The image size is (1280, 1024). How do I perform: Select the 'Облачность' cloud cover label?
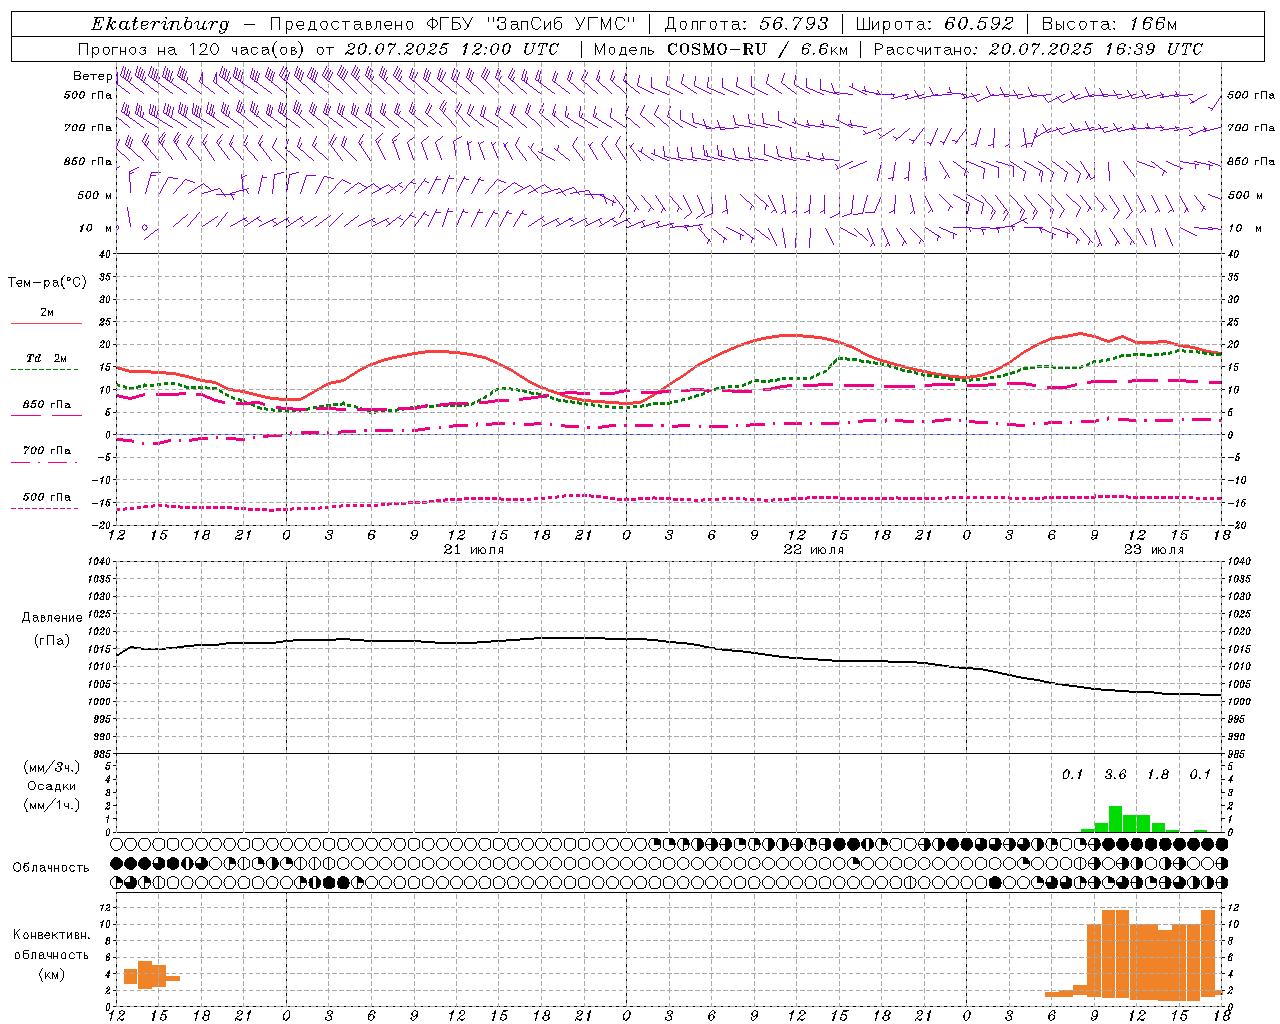(x=51, y=868)
